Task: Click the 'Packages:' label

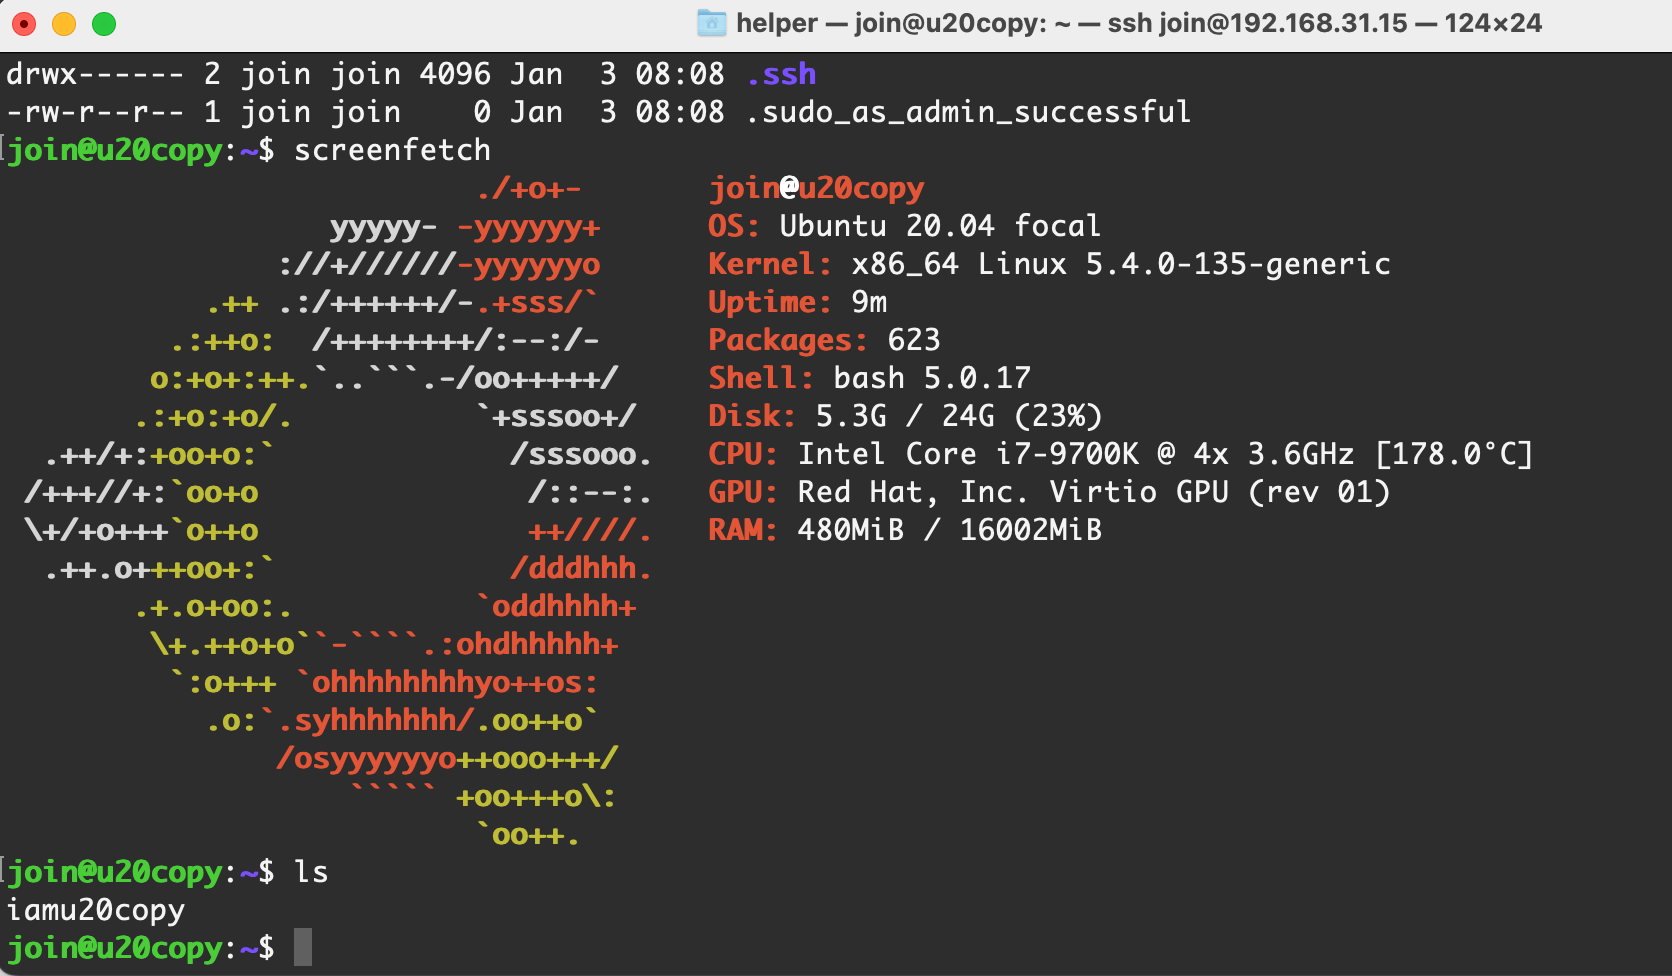Action: 788,340
